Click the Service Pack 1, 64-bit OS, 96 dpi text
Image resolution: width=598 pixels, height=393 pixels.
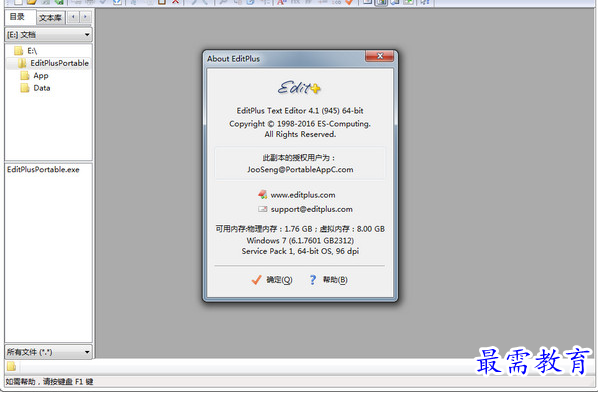click(300, 251)
